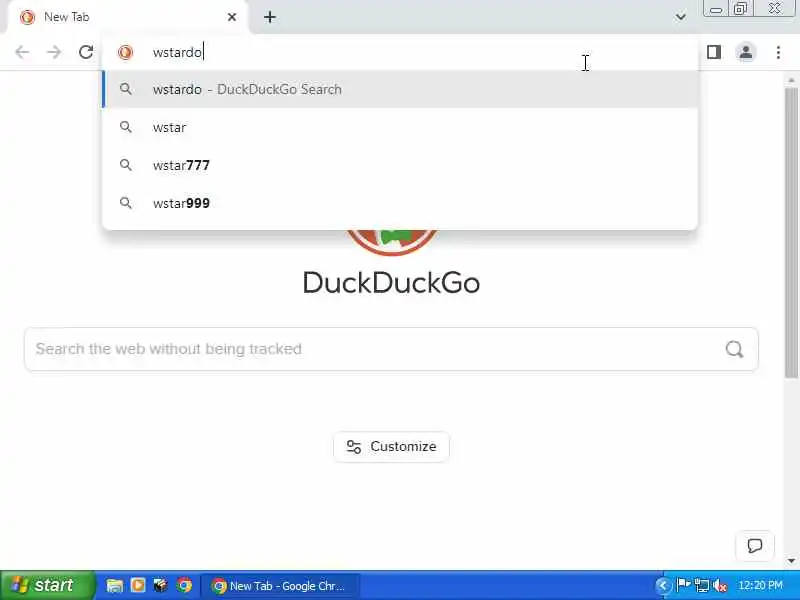
Task: Select the New Tab - Google Chrome taskbar button
Action: pyautogui.click(x=280, y=586)
